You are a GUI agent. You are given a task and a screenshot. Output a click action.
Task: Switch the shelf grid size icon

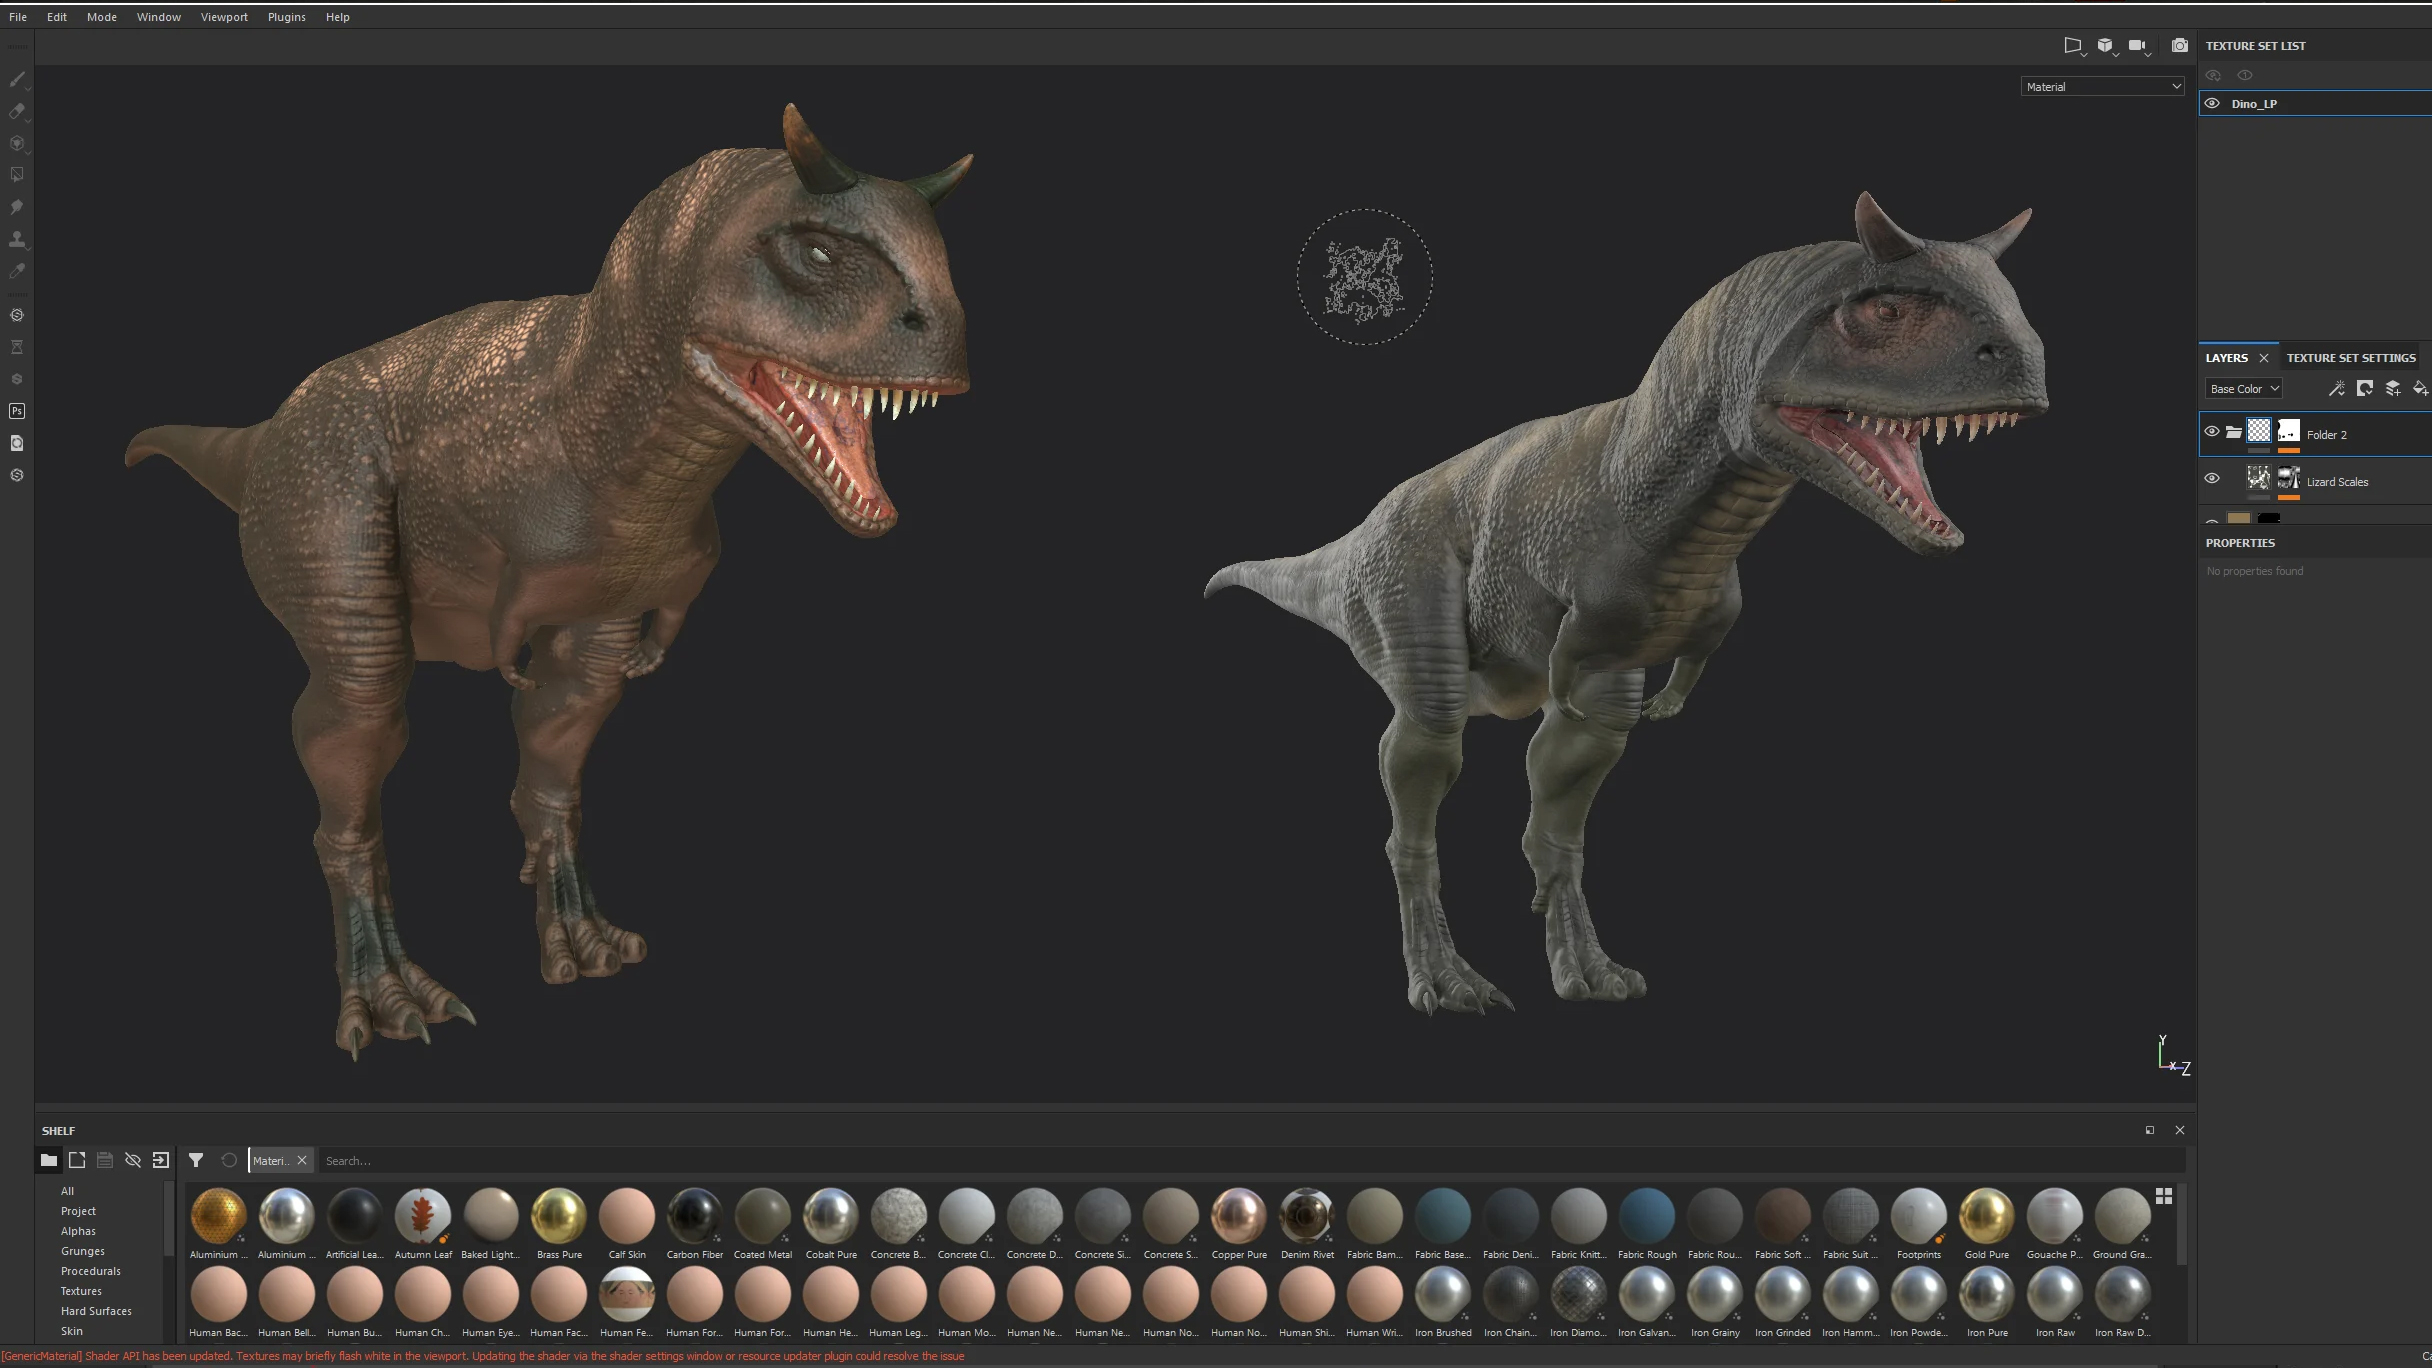(2164, 1196)
